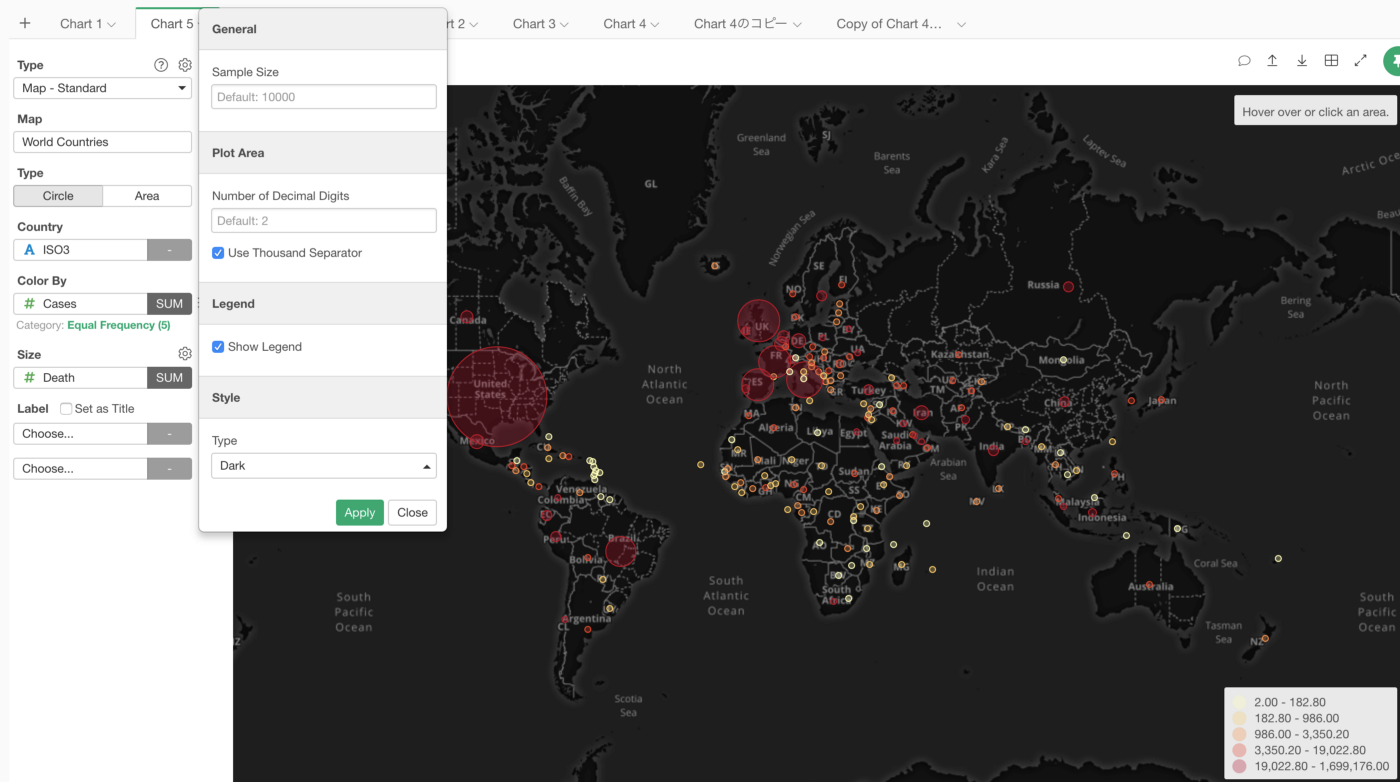Open chart Type settings gear icon
Image resolution: width=1400 pixels, height=782 pixels.
185,65
